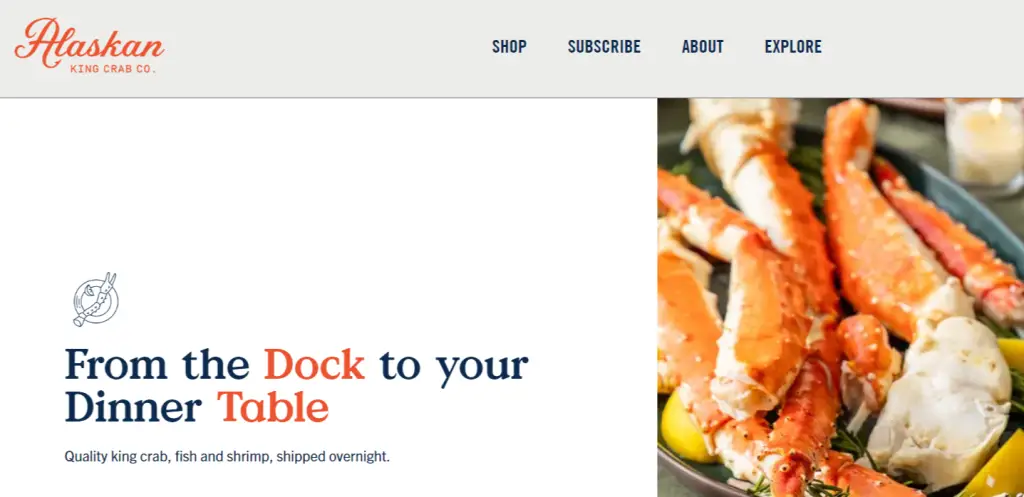Click "shipped overnight" in the tagline
This screenshot has width=1024, height=497.
tap(333, 457)
